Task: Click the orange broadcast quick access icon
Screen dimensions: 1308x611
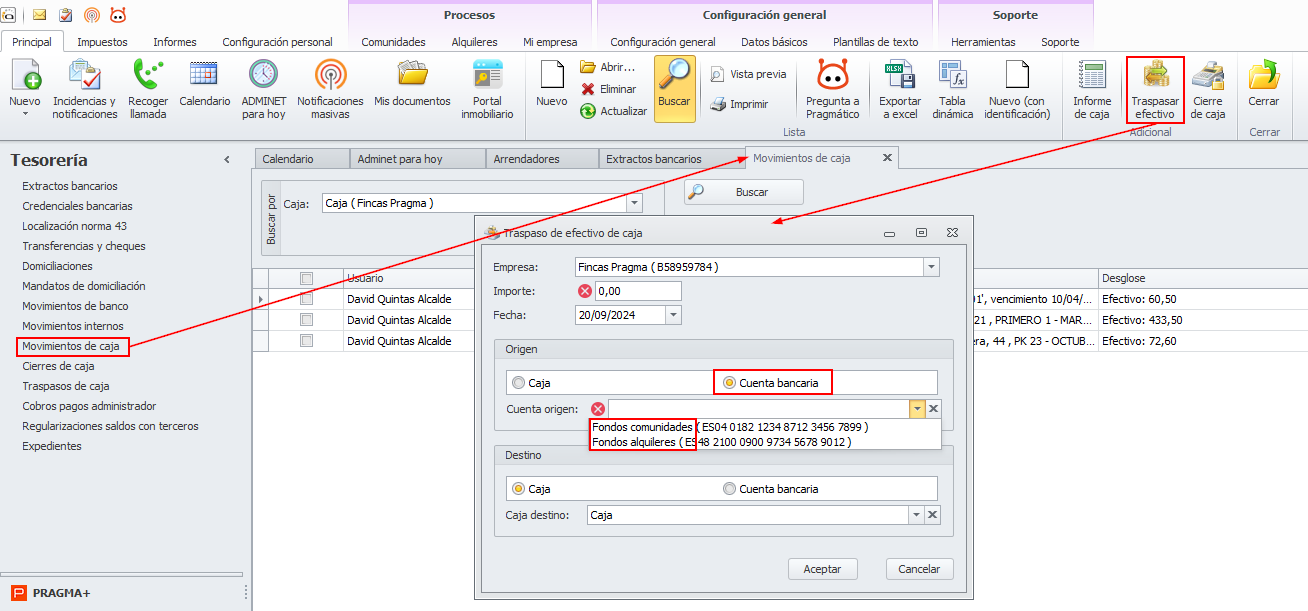Action: pos(92,15)
